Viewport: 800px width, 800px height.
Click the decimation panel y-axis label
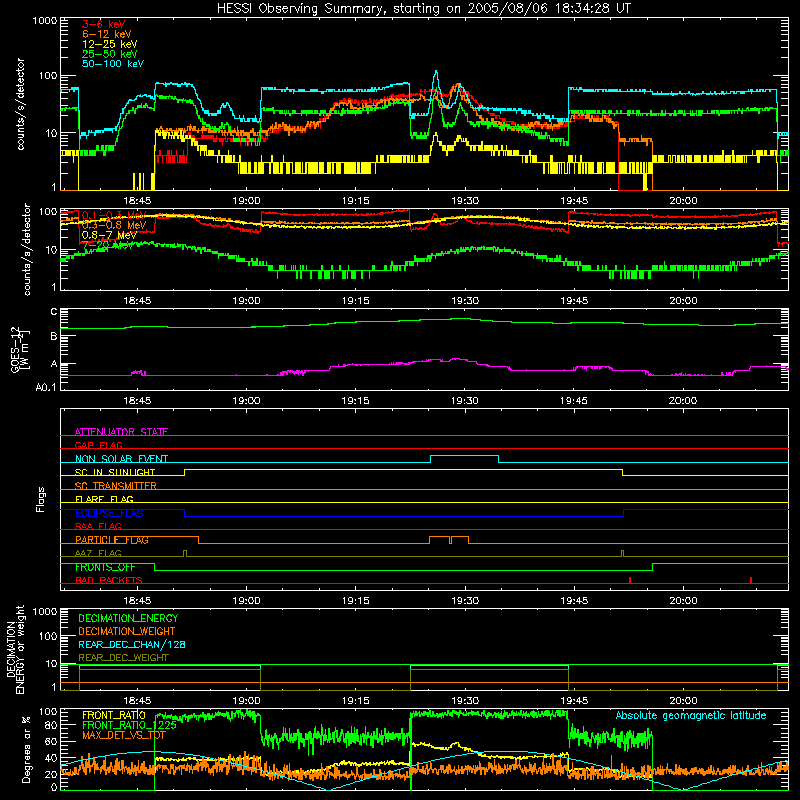click(15, 650)
